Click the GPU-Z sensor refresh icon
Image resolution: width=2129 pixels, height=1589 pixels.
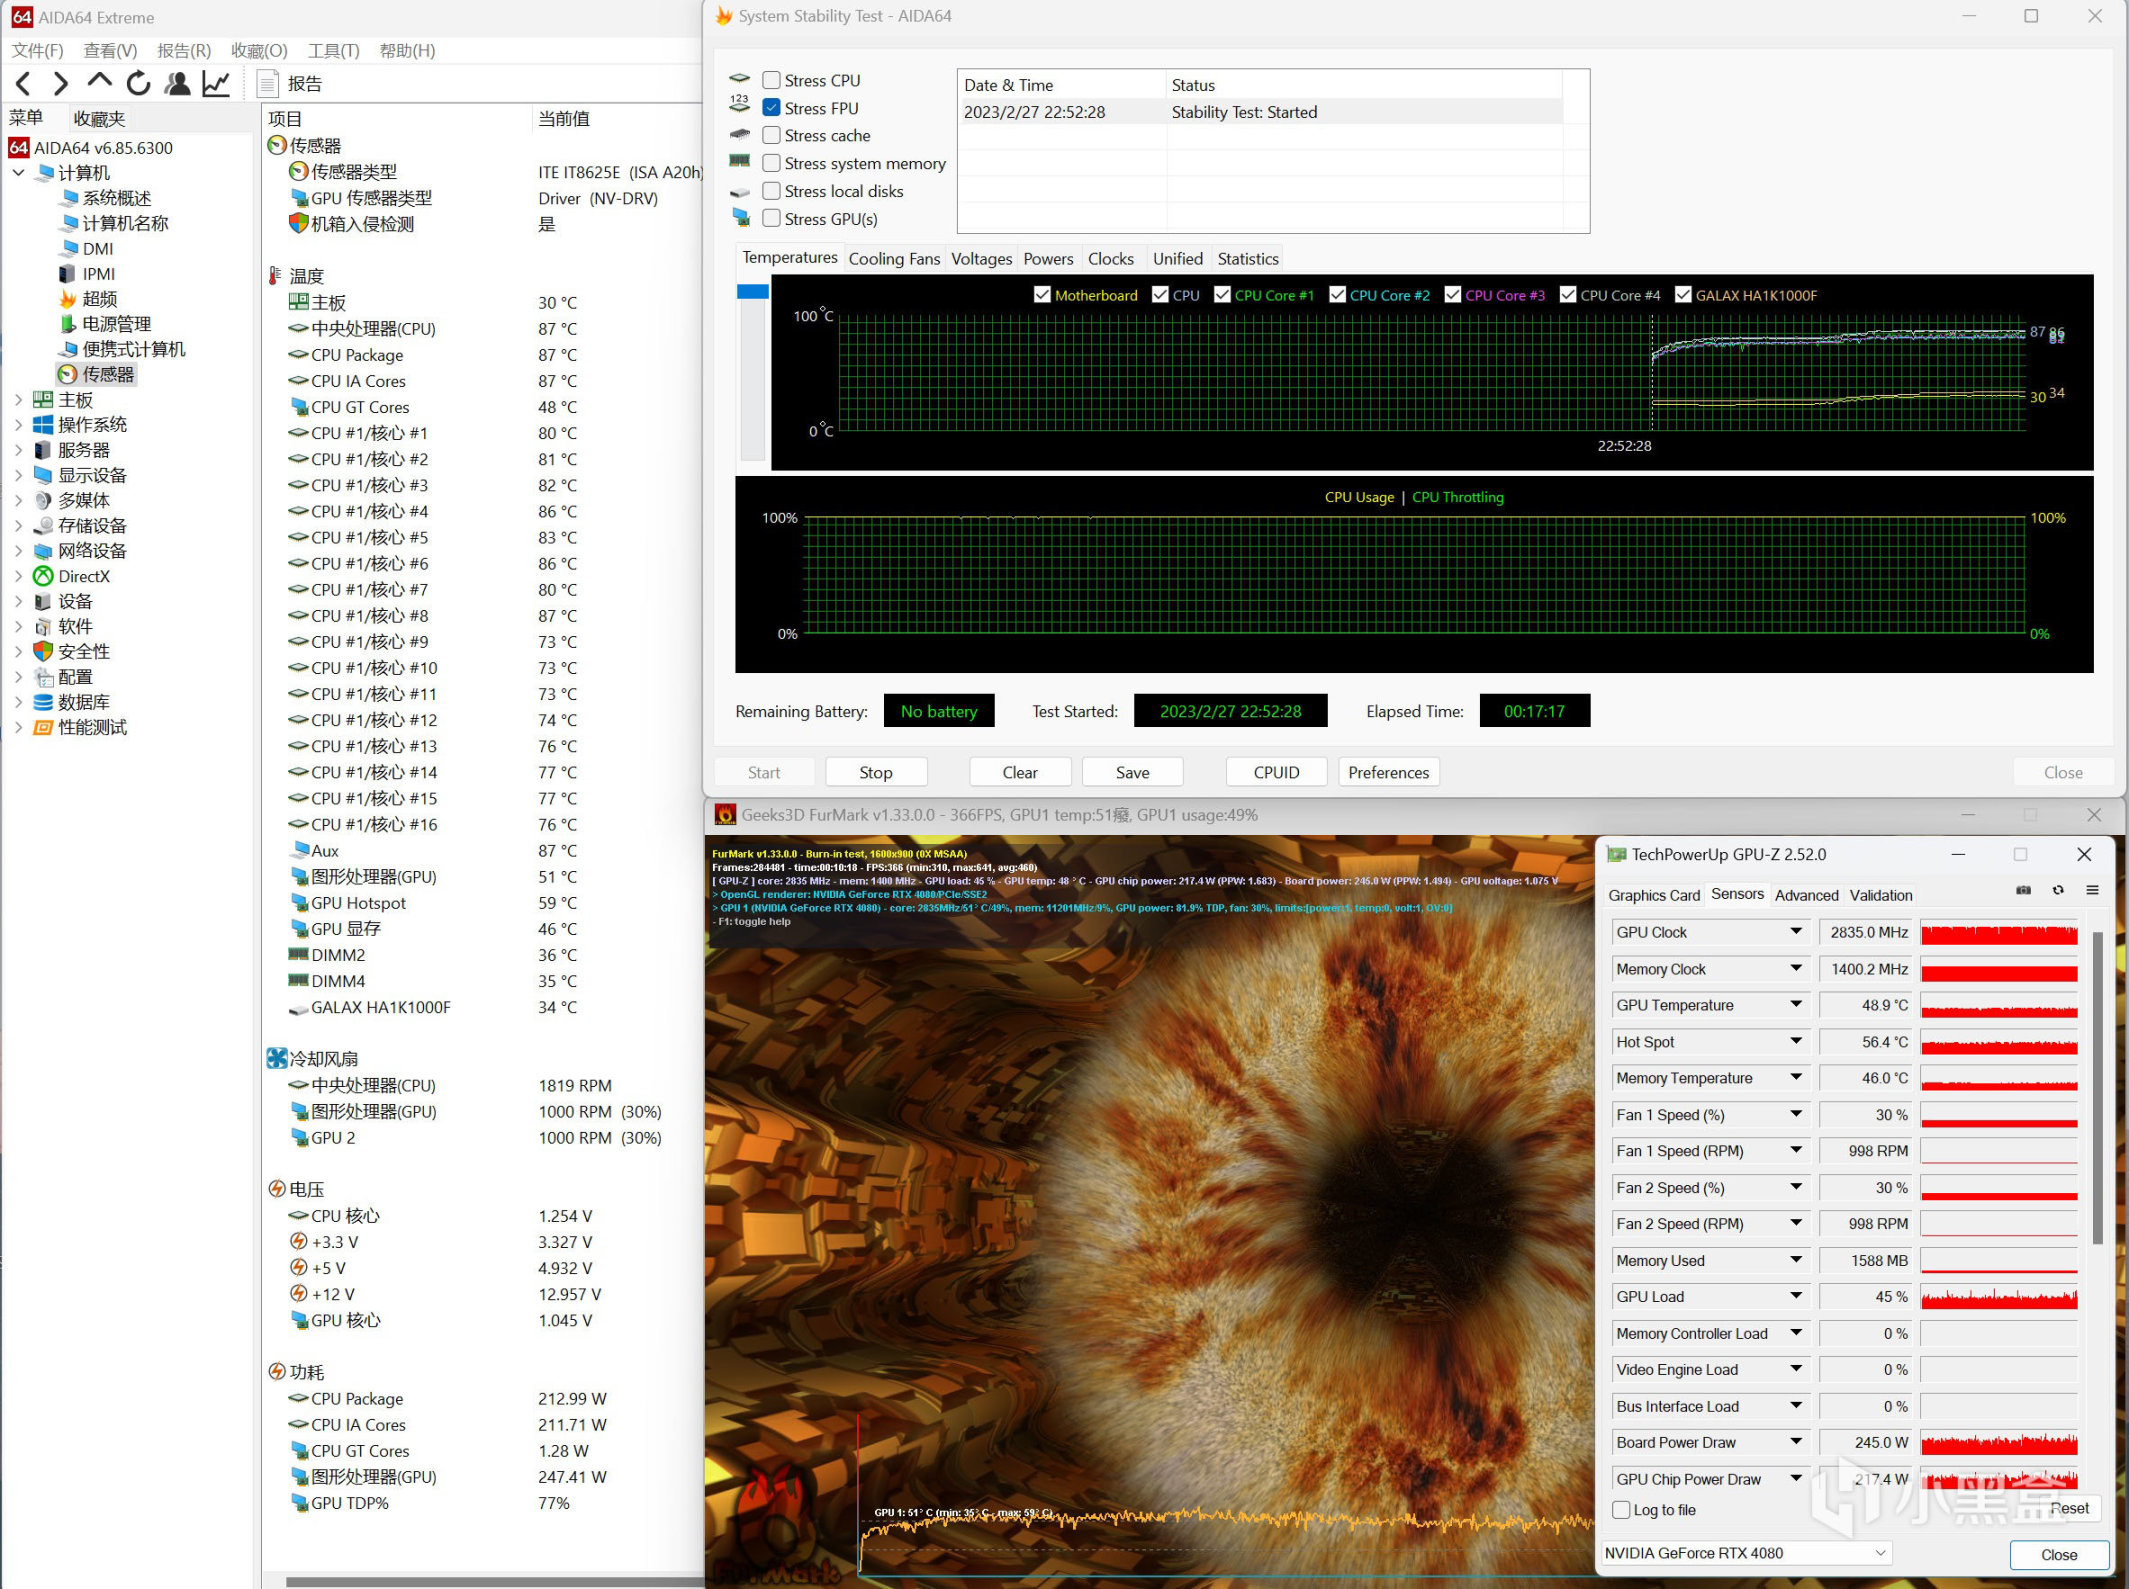(2057, 890)
